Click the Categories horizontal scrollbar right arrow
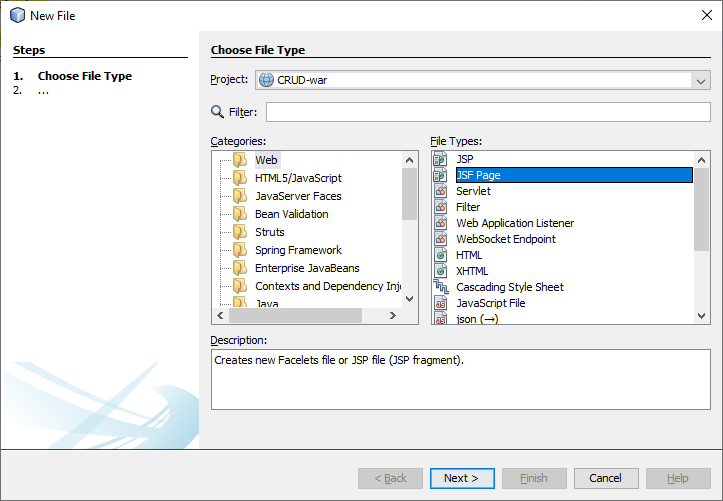This screenshot has height=501, width=723. tap(393, 315)
